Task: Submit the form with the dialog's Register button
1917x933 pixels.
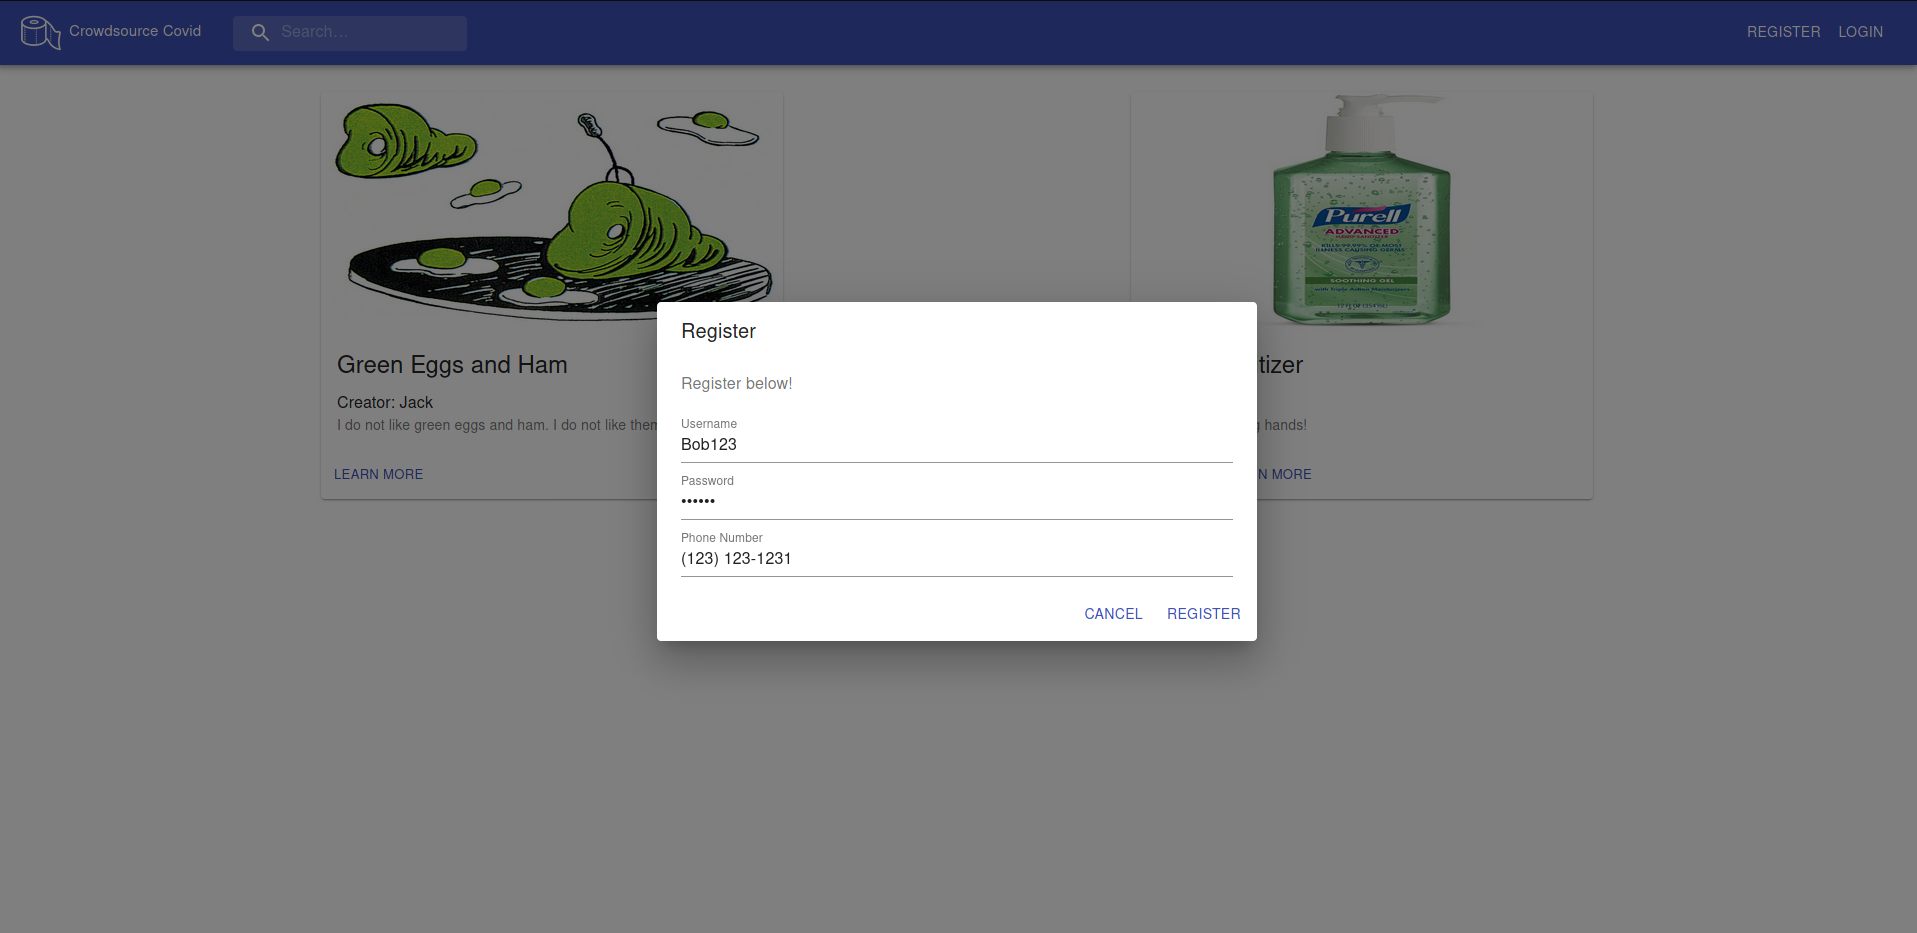Action: coord(1203,614)
